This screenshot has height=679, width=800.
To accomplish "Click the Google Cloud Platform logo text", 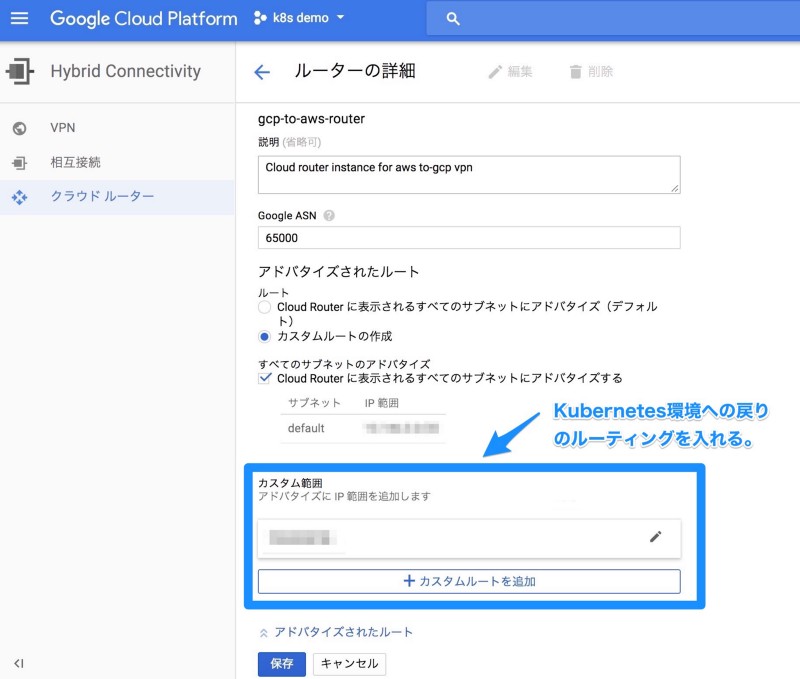I will tap(144, 18).
